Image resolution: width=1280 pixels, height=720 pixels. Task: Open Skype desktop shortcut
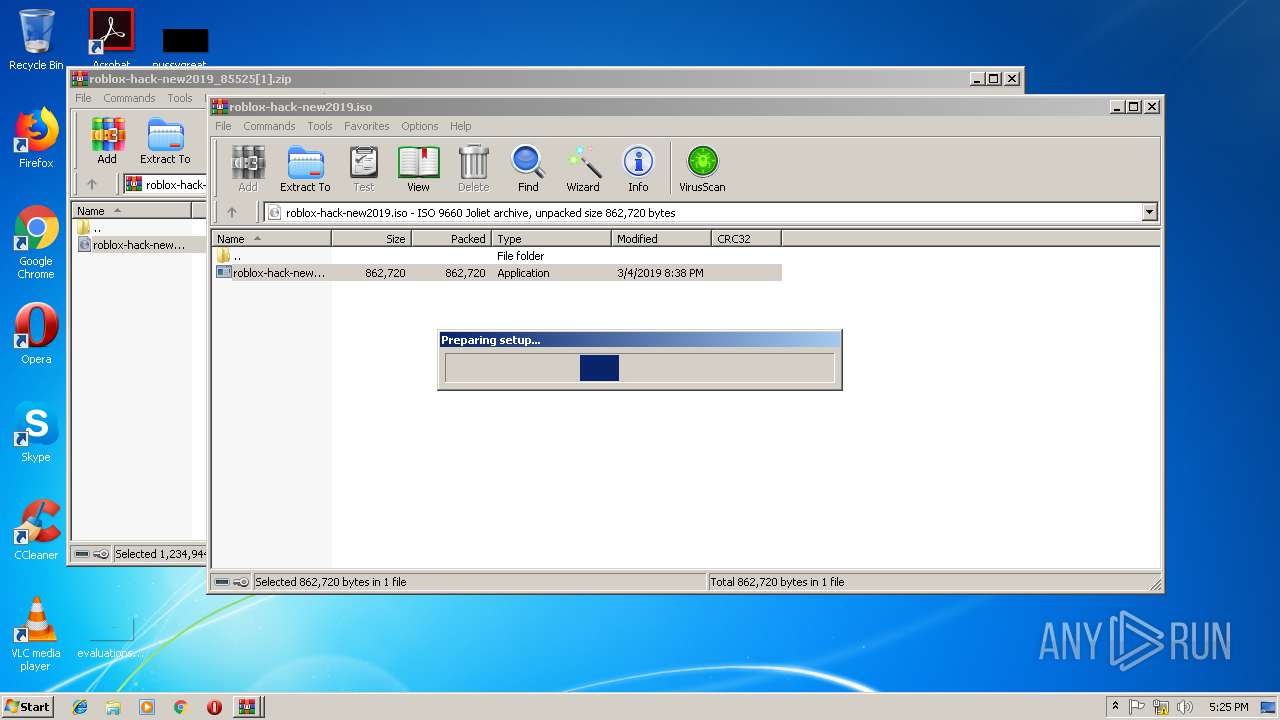click(36, 432)
